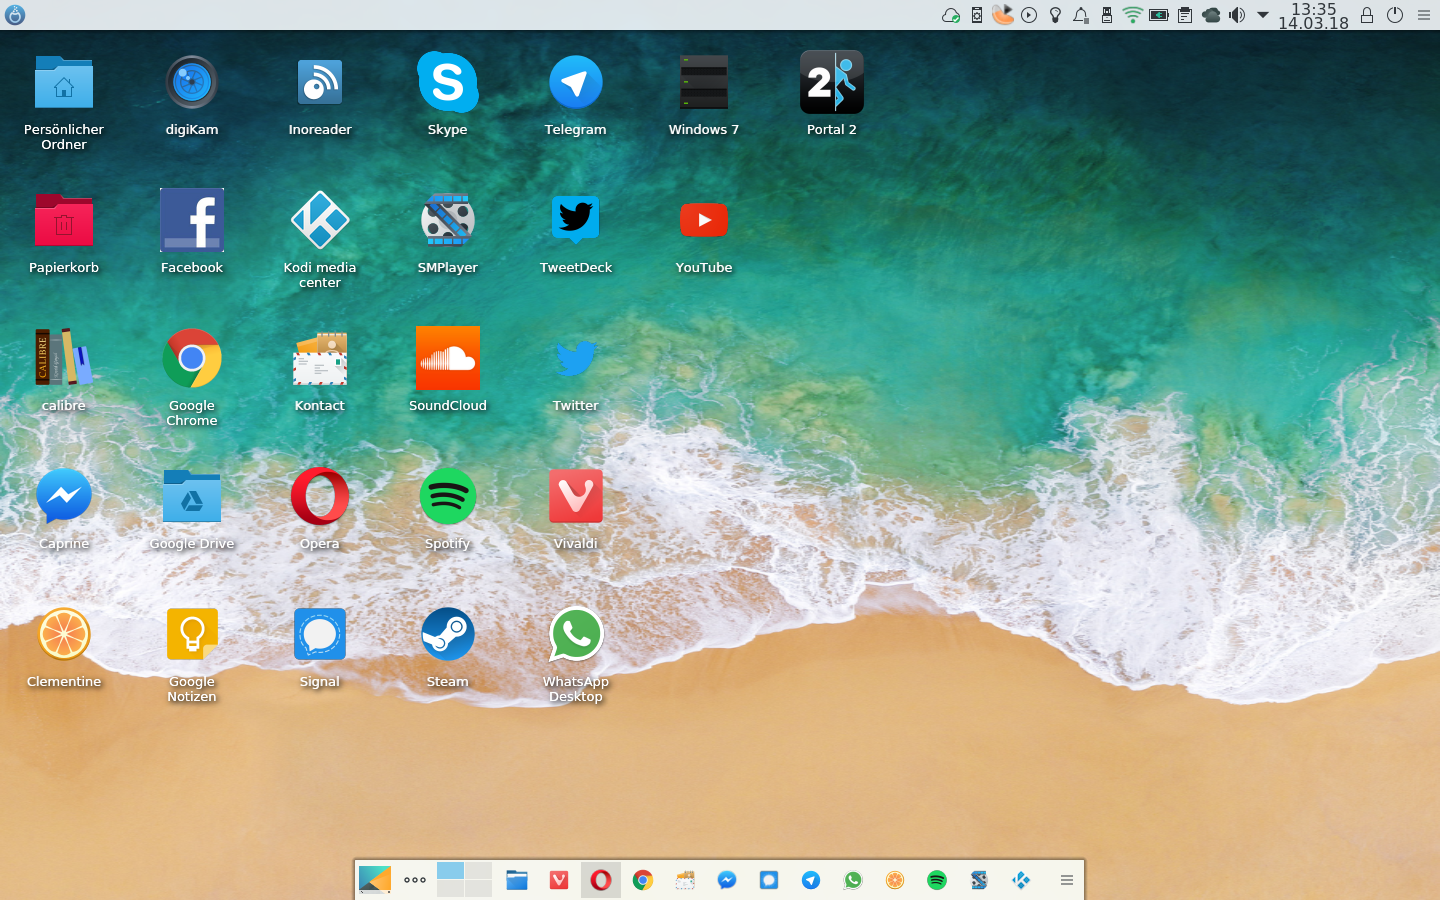Screen dimensions: 1440x900
Task: Open Caprine messenger in the dock
Action: (x=727, y=880)
